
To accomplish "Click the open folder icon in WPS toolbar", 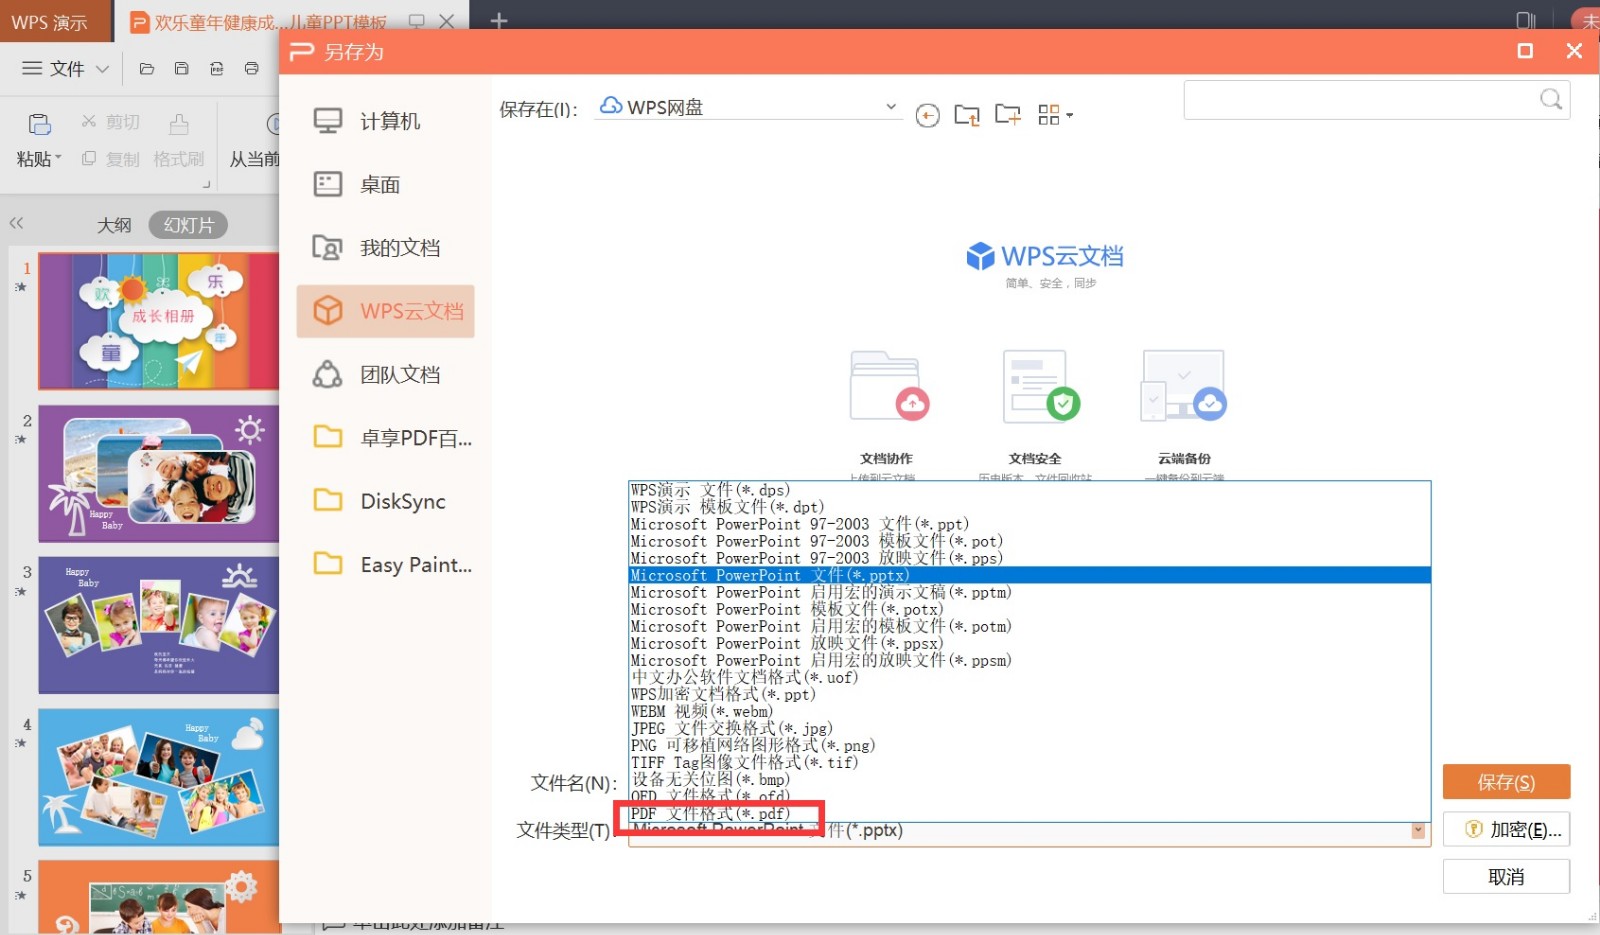I will (147, 69).
